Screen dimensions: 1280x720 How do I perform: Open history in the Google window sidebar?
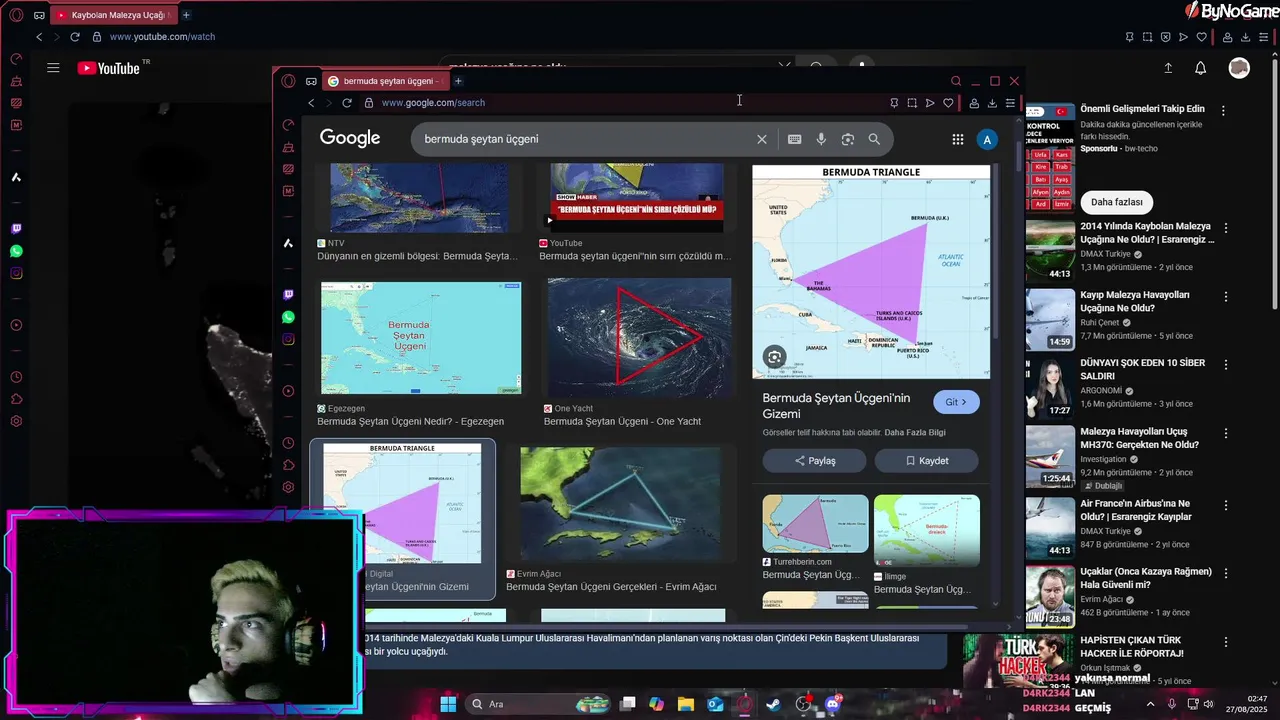288,443
